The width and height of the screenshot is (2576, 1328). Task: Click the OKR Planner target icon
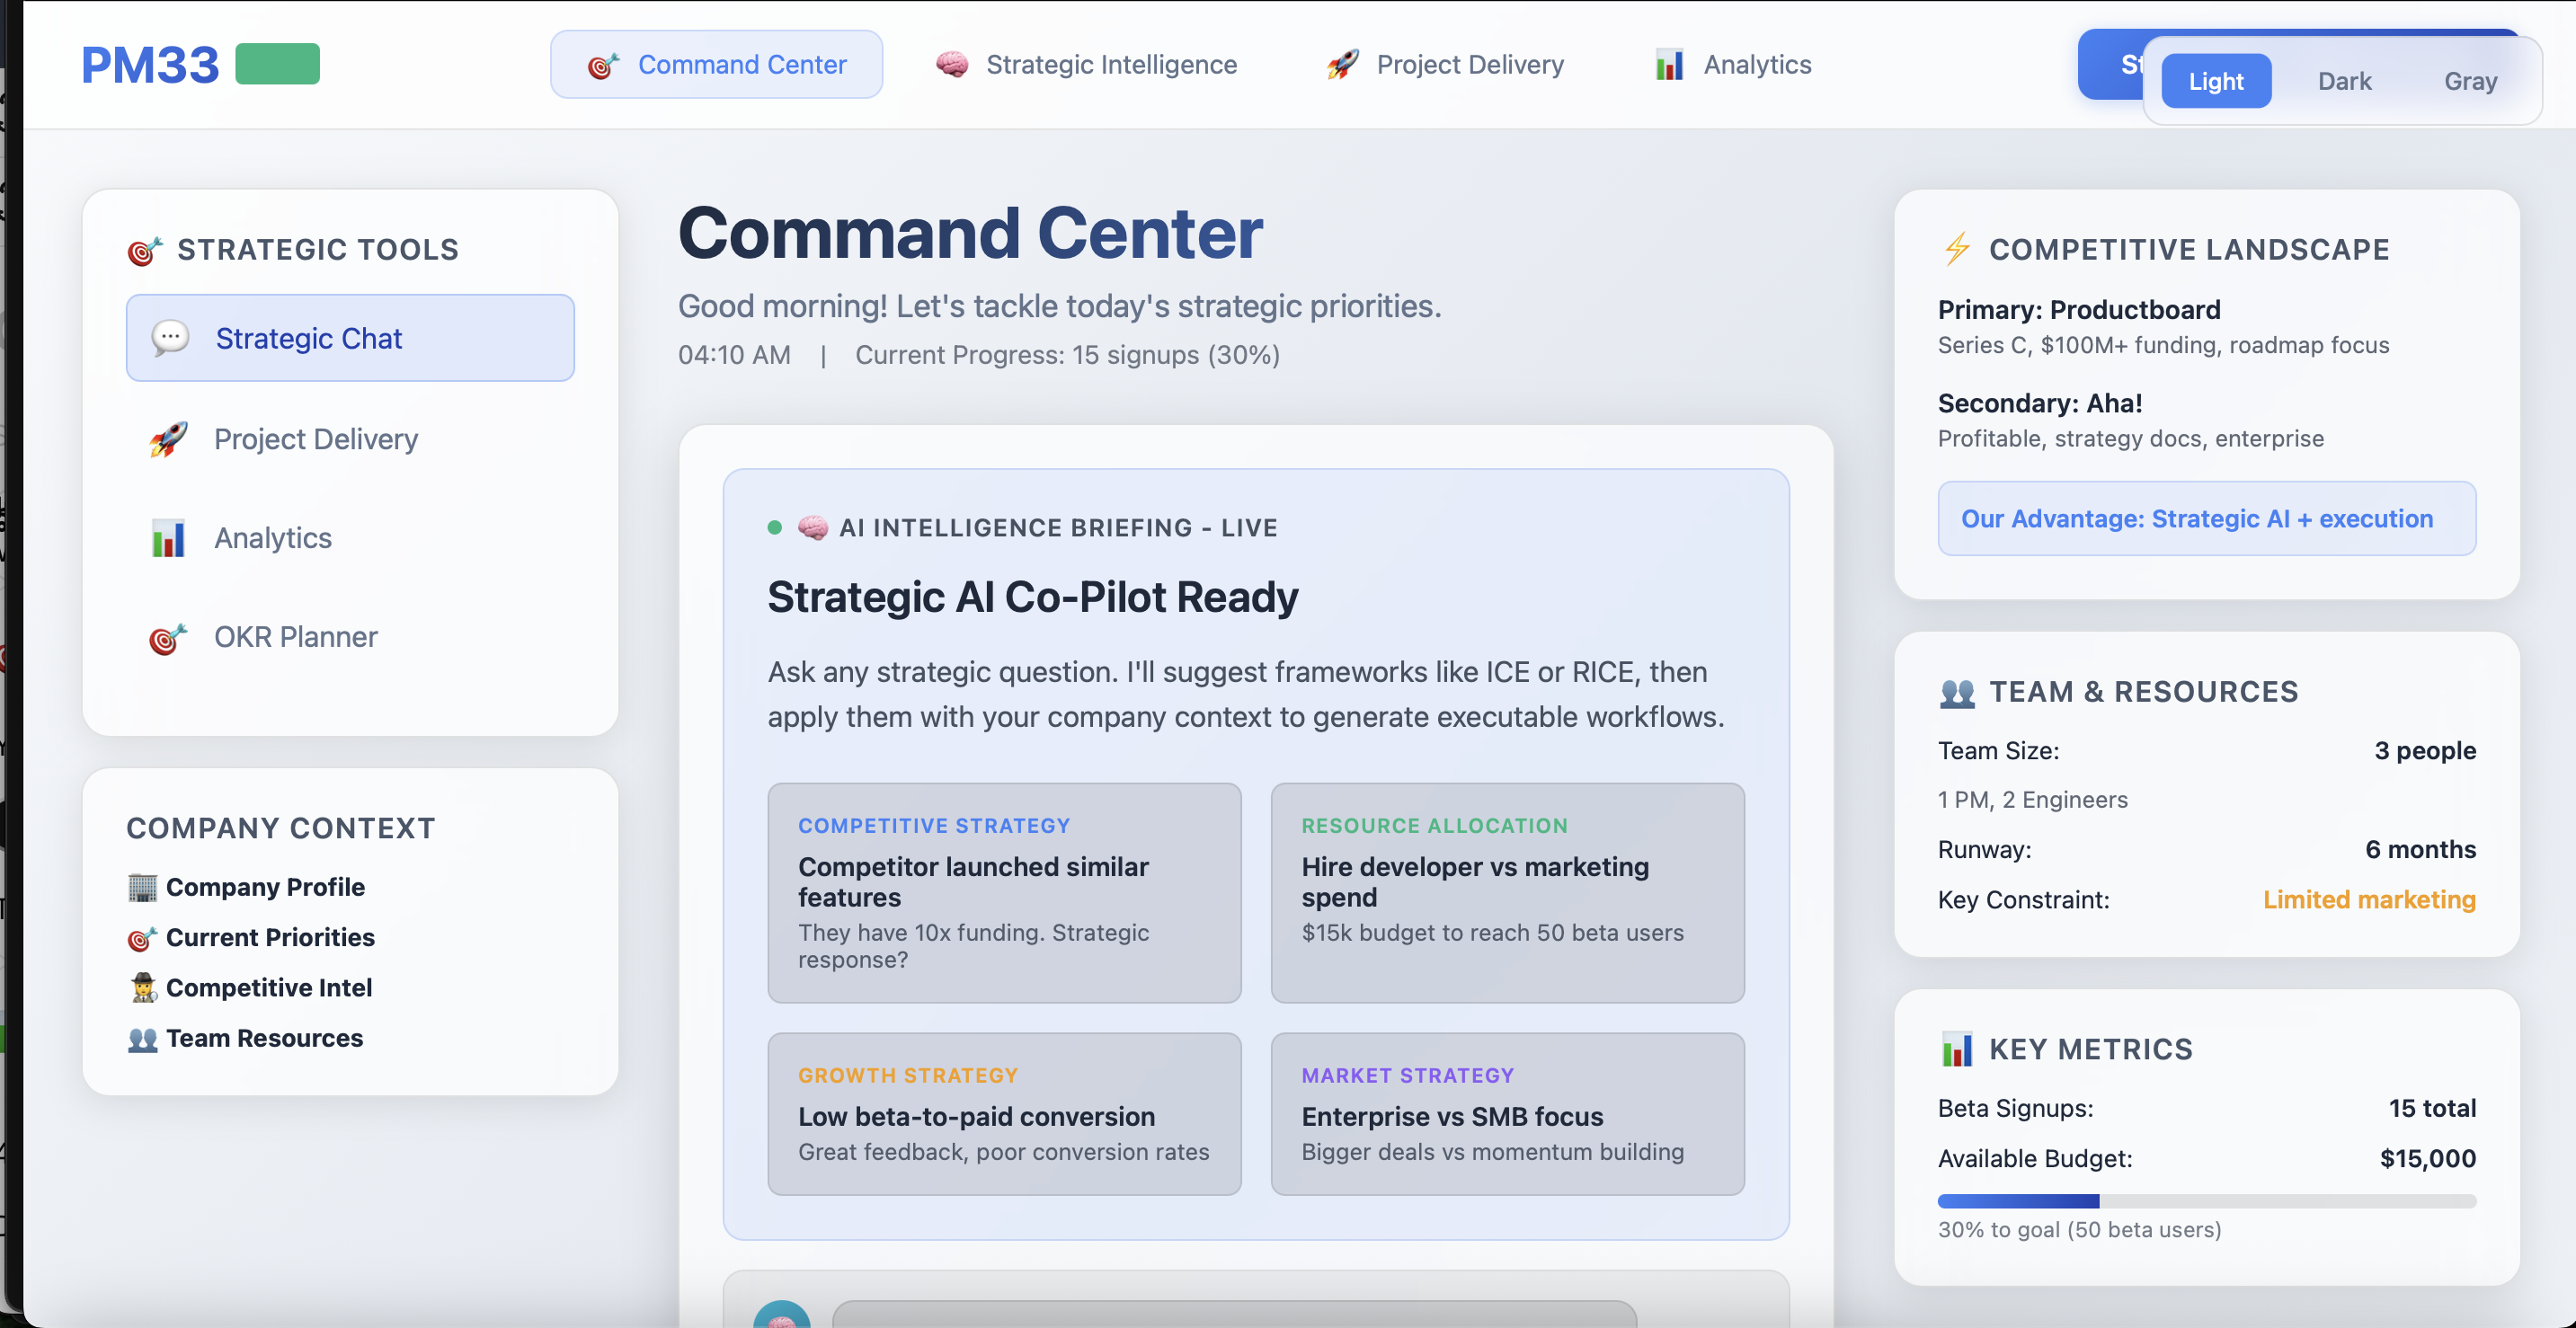click(168, 637)
